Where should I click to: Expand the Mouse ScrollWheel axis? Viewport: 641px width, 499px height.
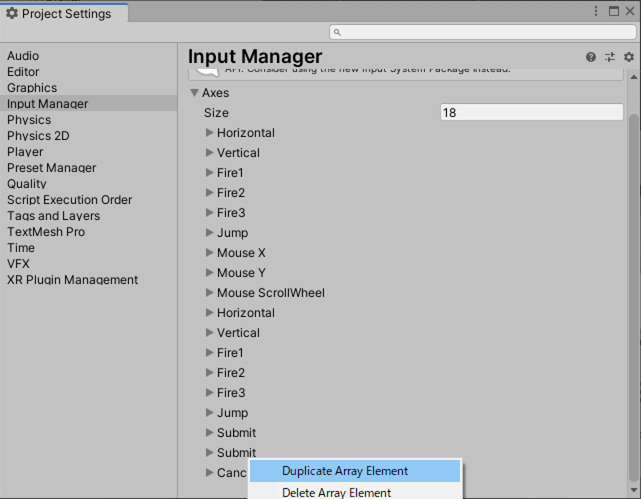click(x=209, y=293)
